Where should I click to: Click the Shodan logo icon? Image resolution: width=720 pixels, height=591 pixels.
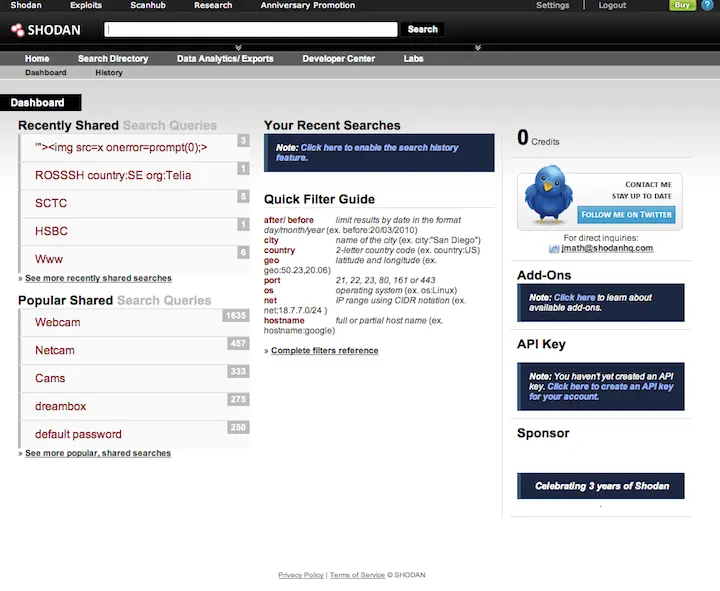(17, 30)
